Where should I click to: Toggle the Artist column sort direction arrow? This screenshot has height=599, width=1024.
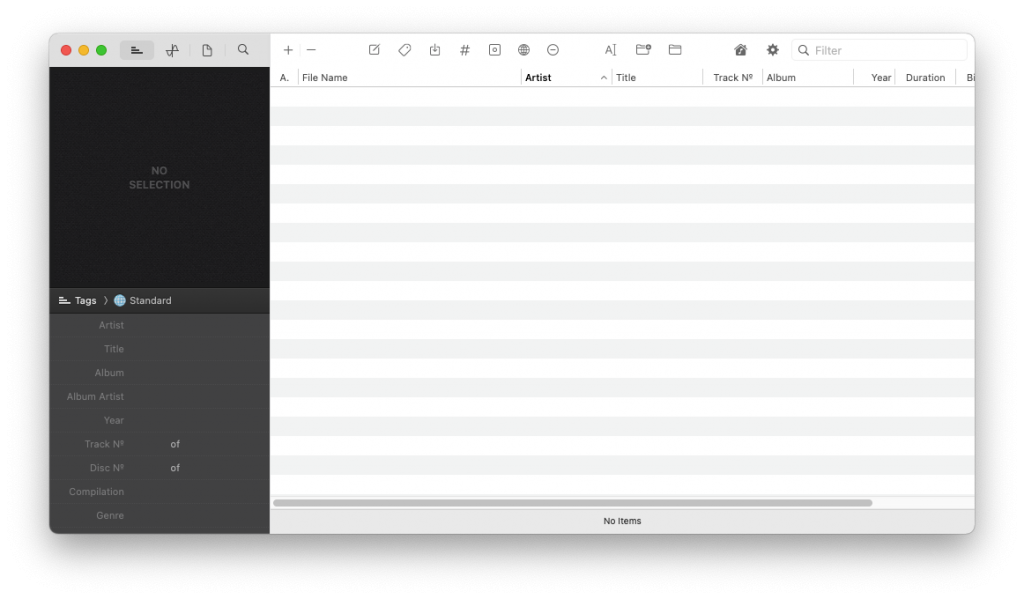coord(603,78)
